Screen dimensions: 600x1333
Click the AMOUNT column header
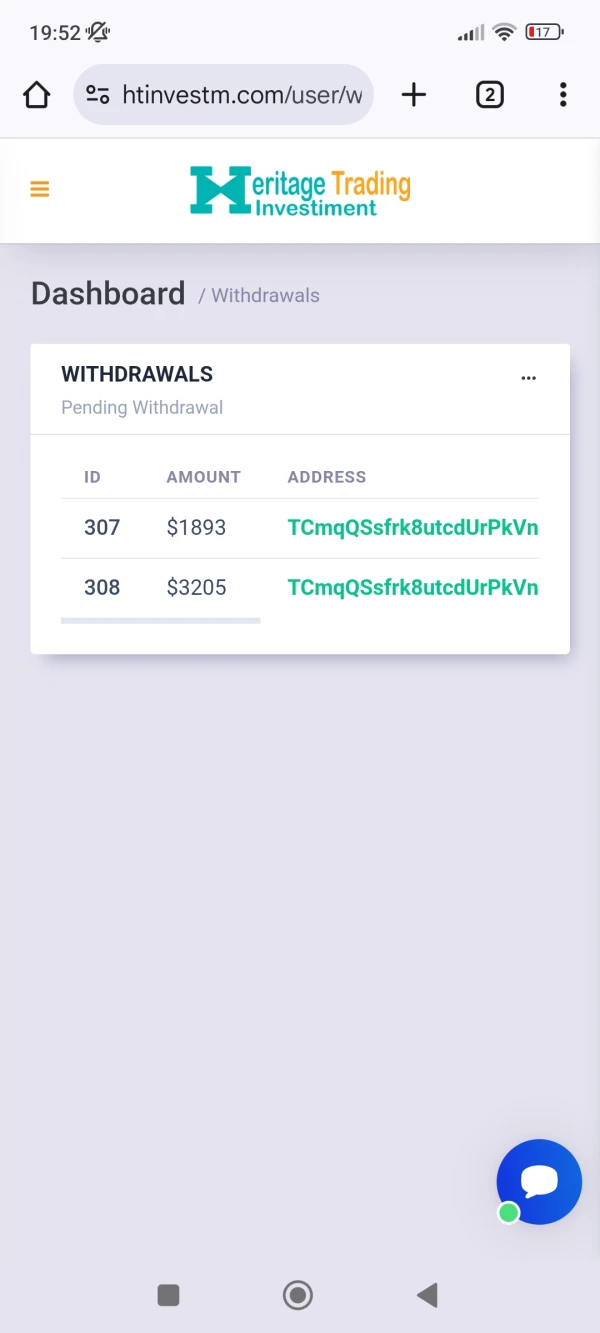coord(203,477)
